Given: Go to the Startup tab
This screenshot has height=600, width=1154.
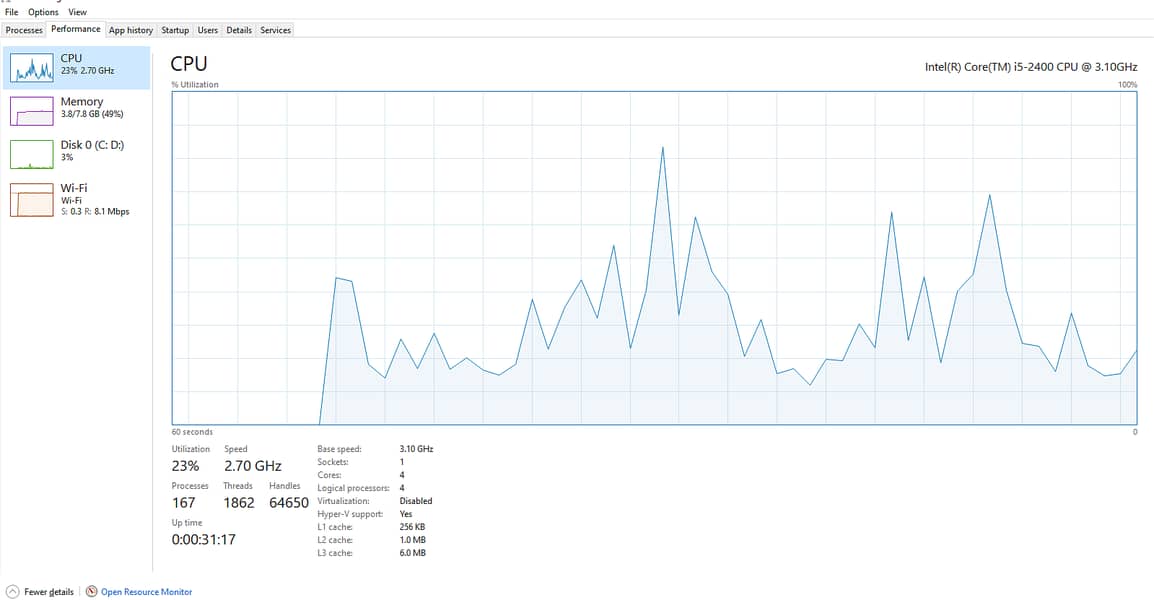Looking at the screenshot, I should tap(175, 30).
